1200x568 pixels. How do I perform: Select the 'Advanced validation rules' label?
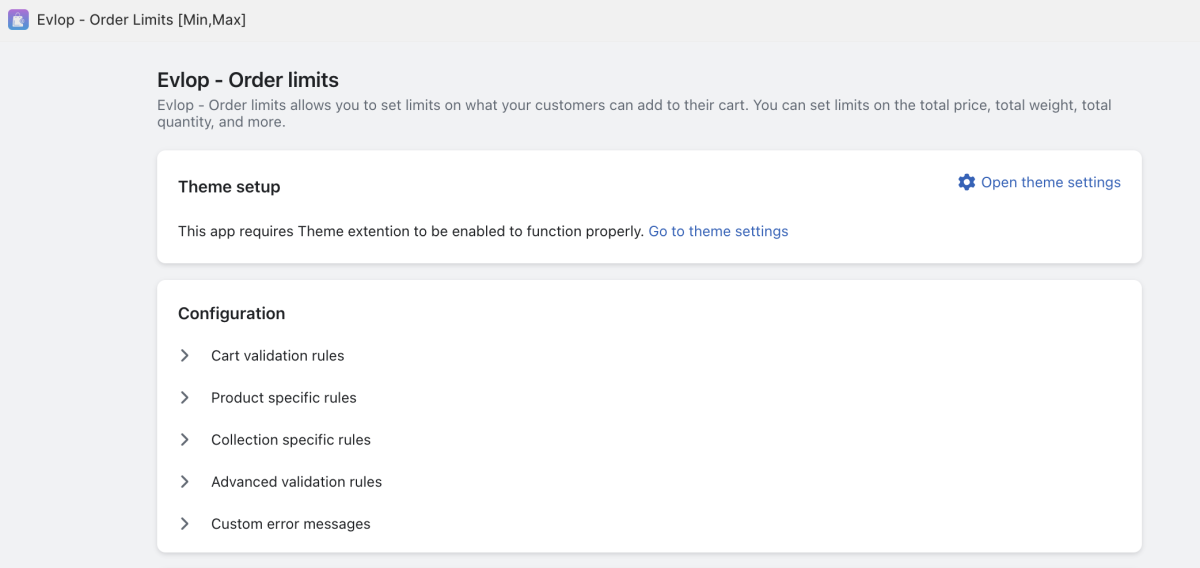tap(296, 482)
